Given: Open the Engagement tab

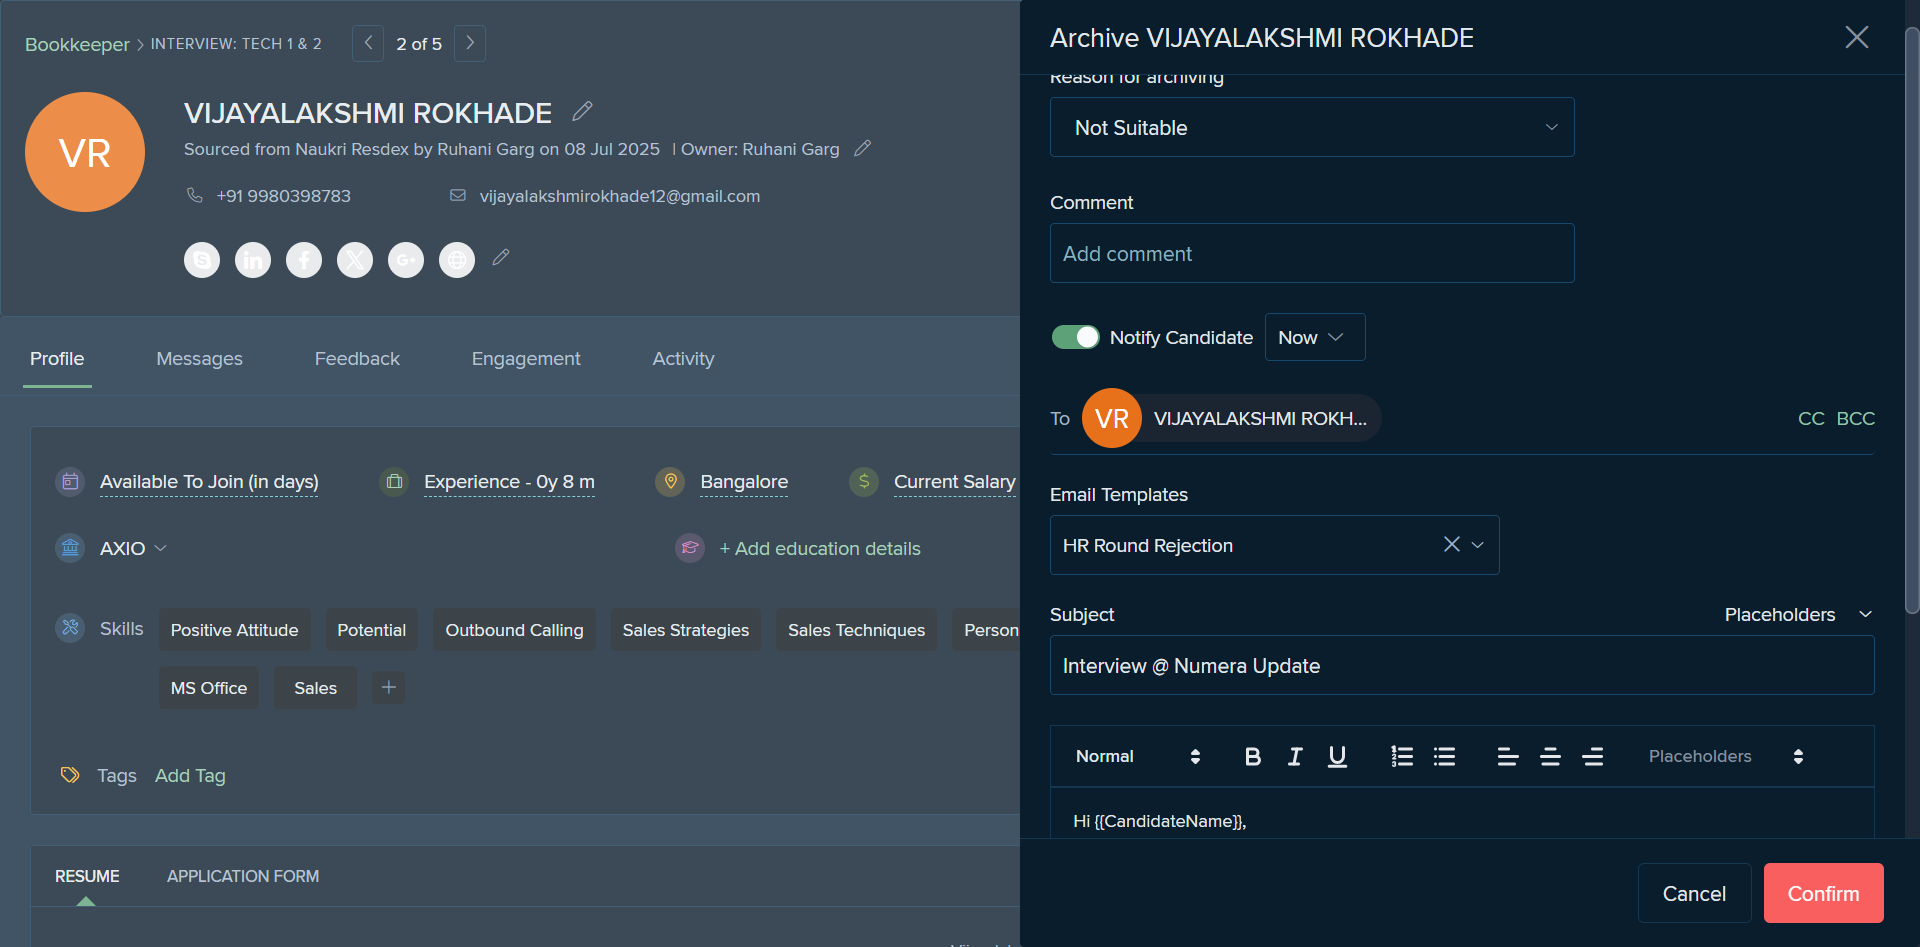Looking at the screenshot, I should 526,358.
